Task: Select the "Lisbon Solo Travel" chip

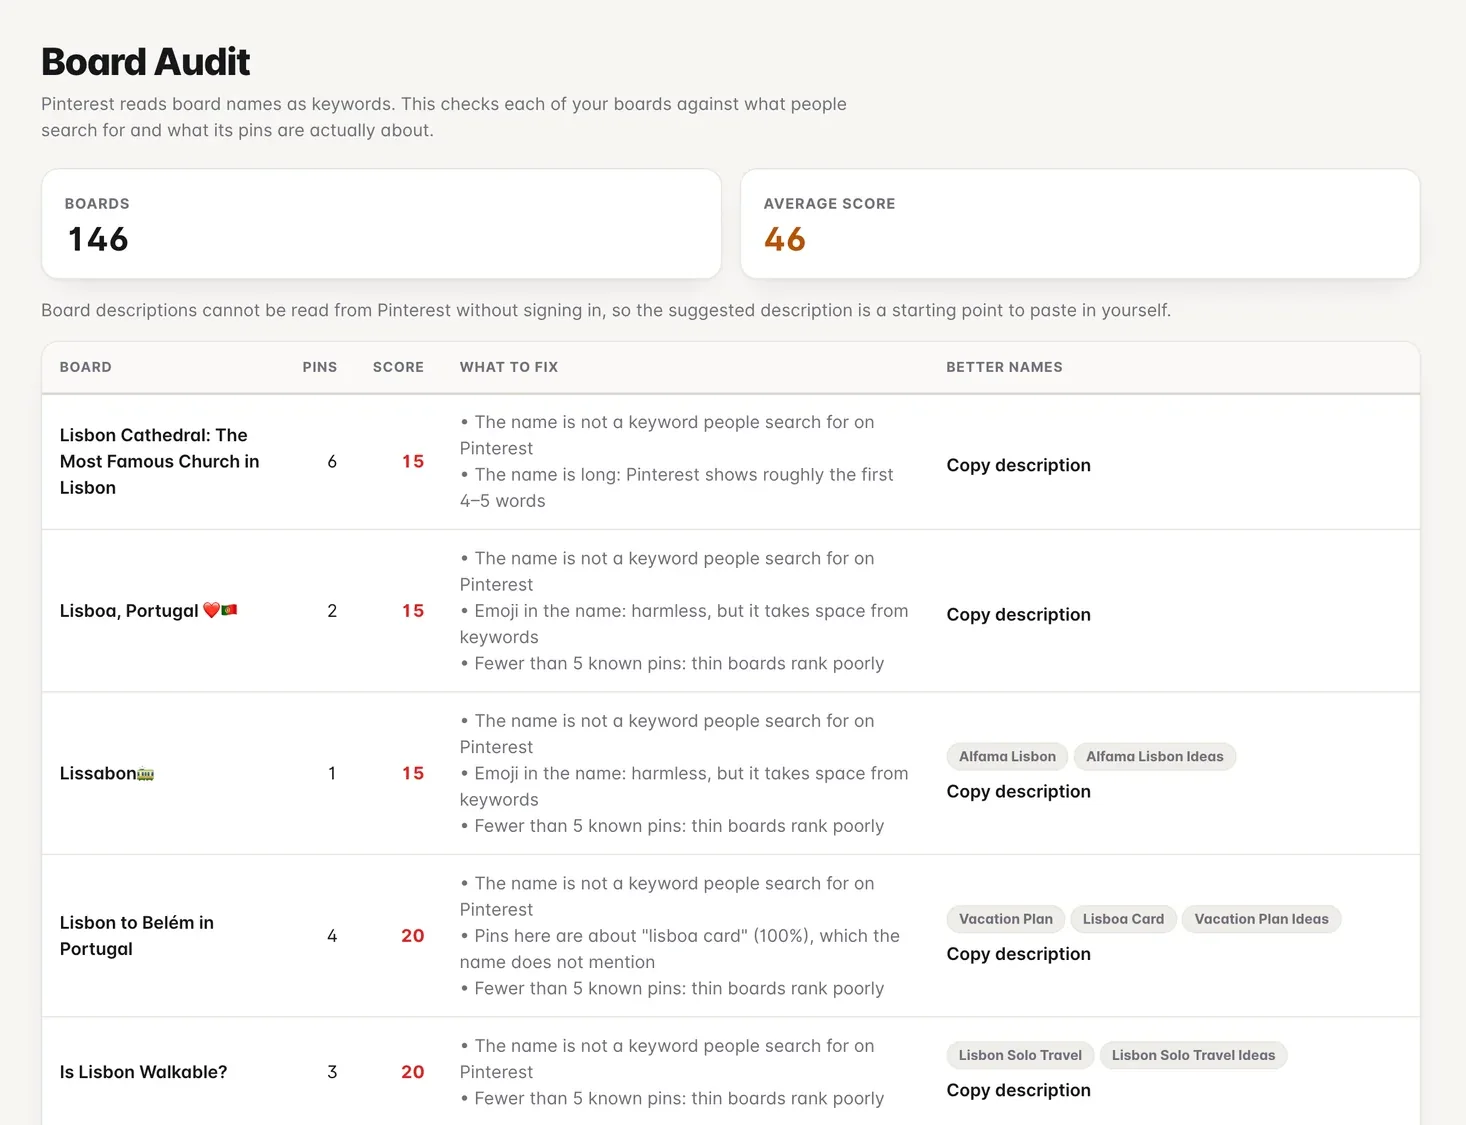Action: (x=1020, y=1055)
